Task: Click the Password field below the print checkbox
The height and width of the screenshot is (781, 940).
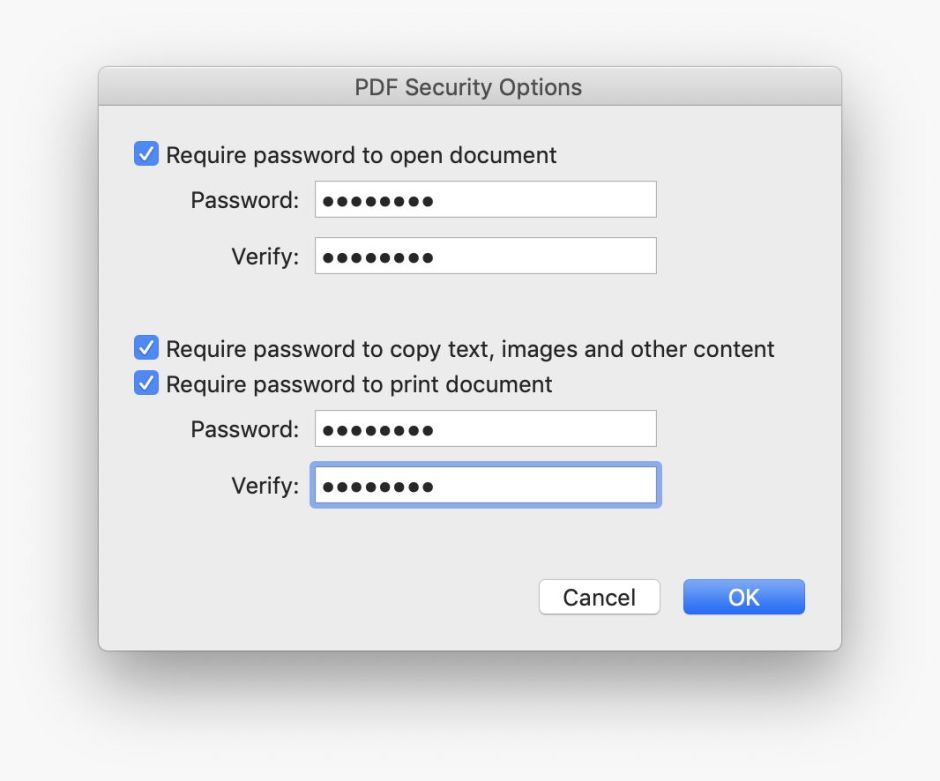Action: (x=485, y=428)
